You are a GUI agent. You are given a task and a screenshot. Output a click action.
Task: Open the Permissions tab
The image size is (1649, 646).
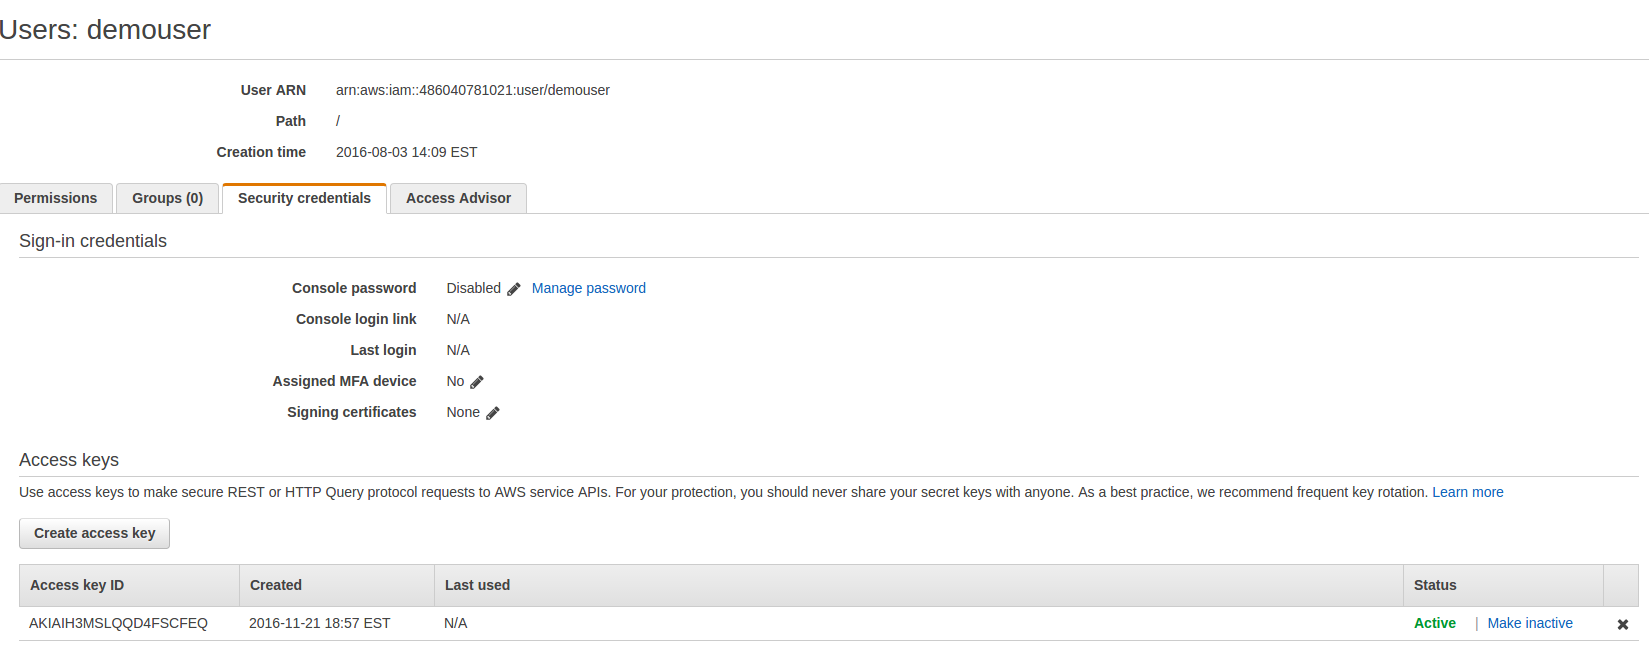coord(56,198)
